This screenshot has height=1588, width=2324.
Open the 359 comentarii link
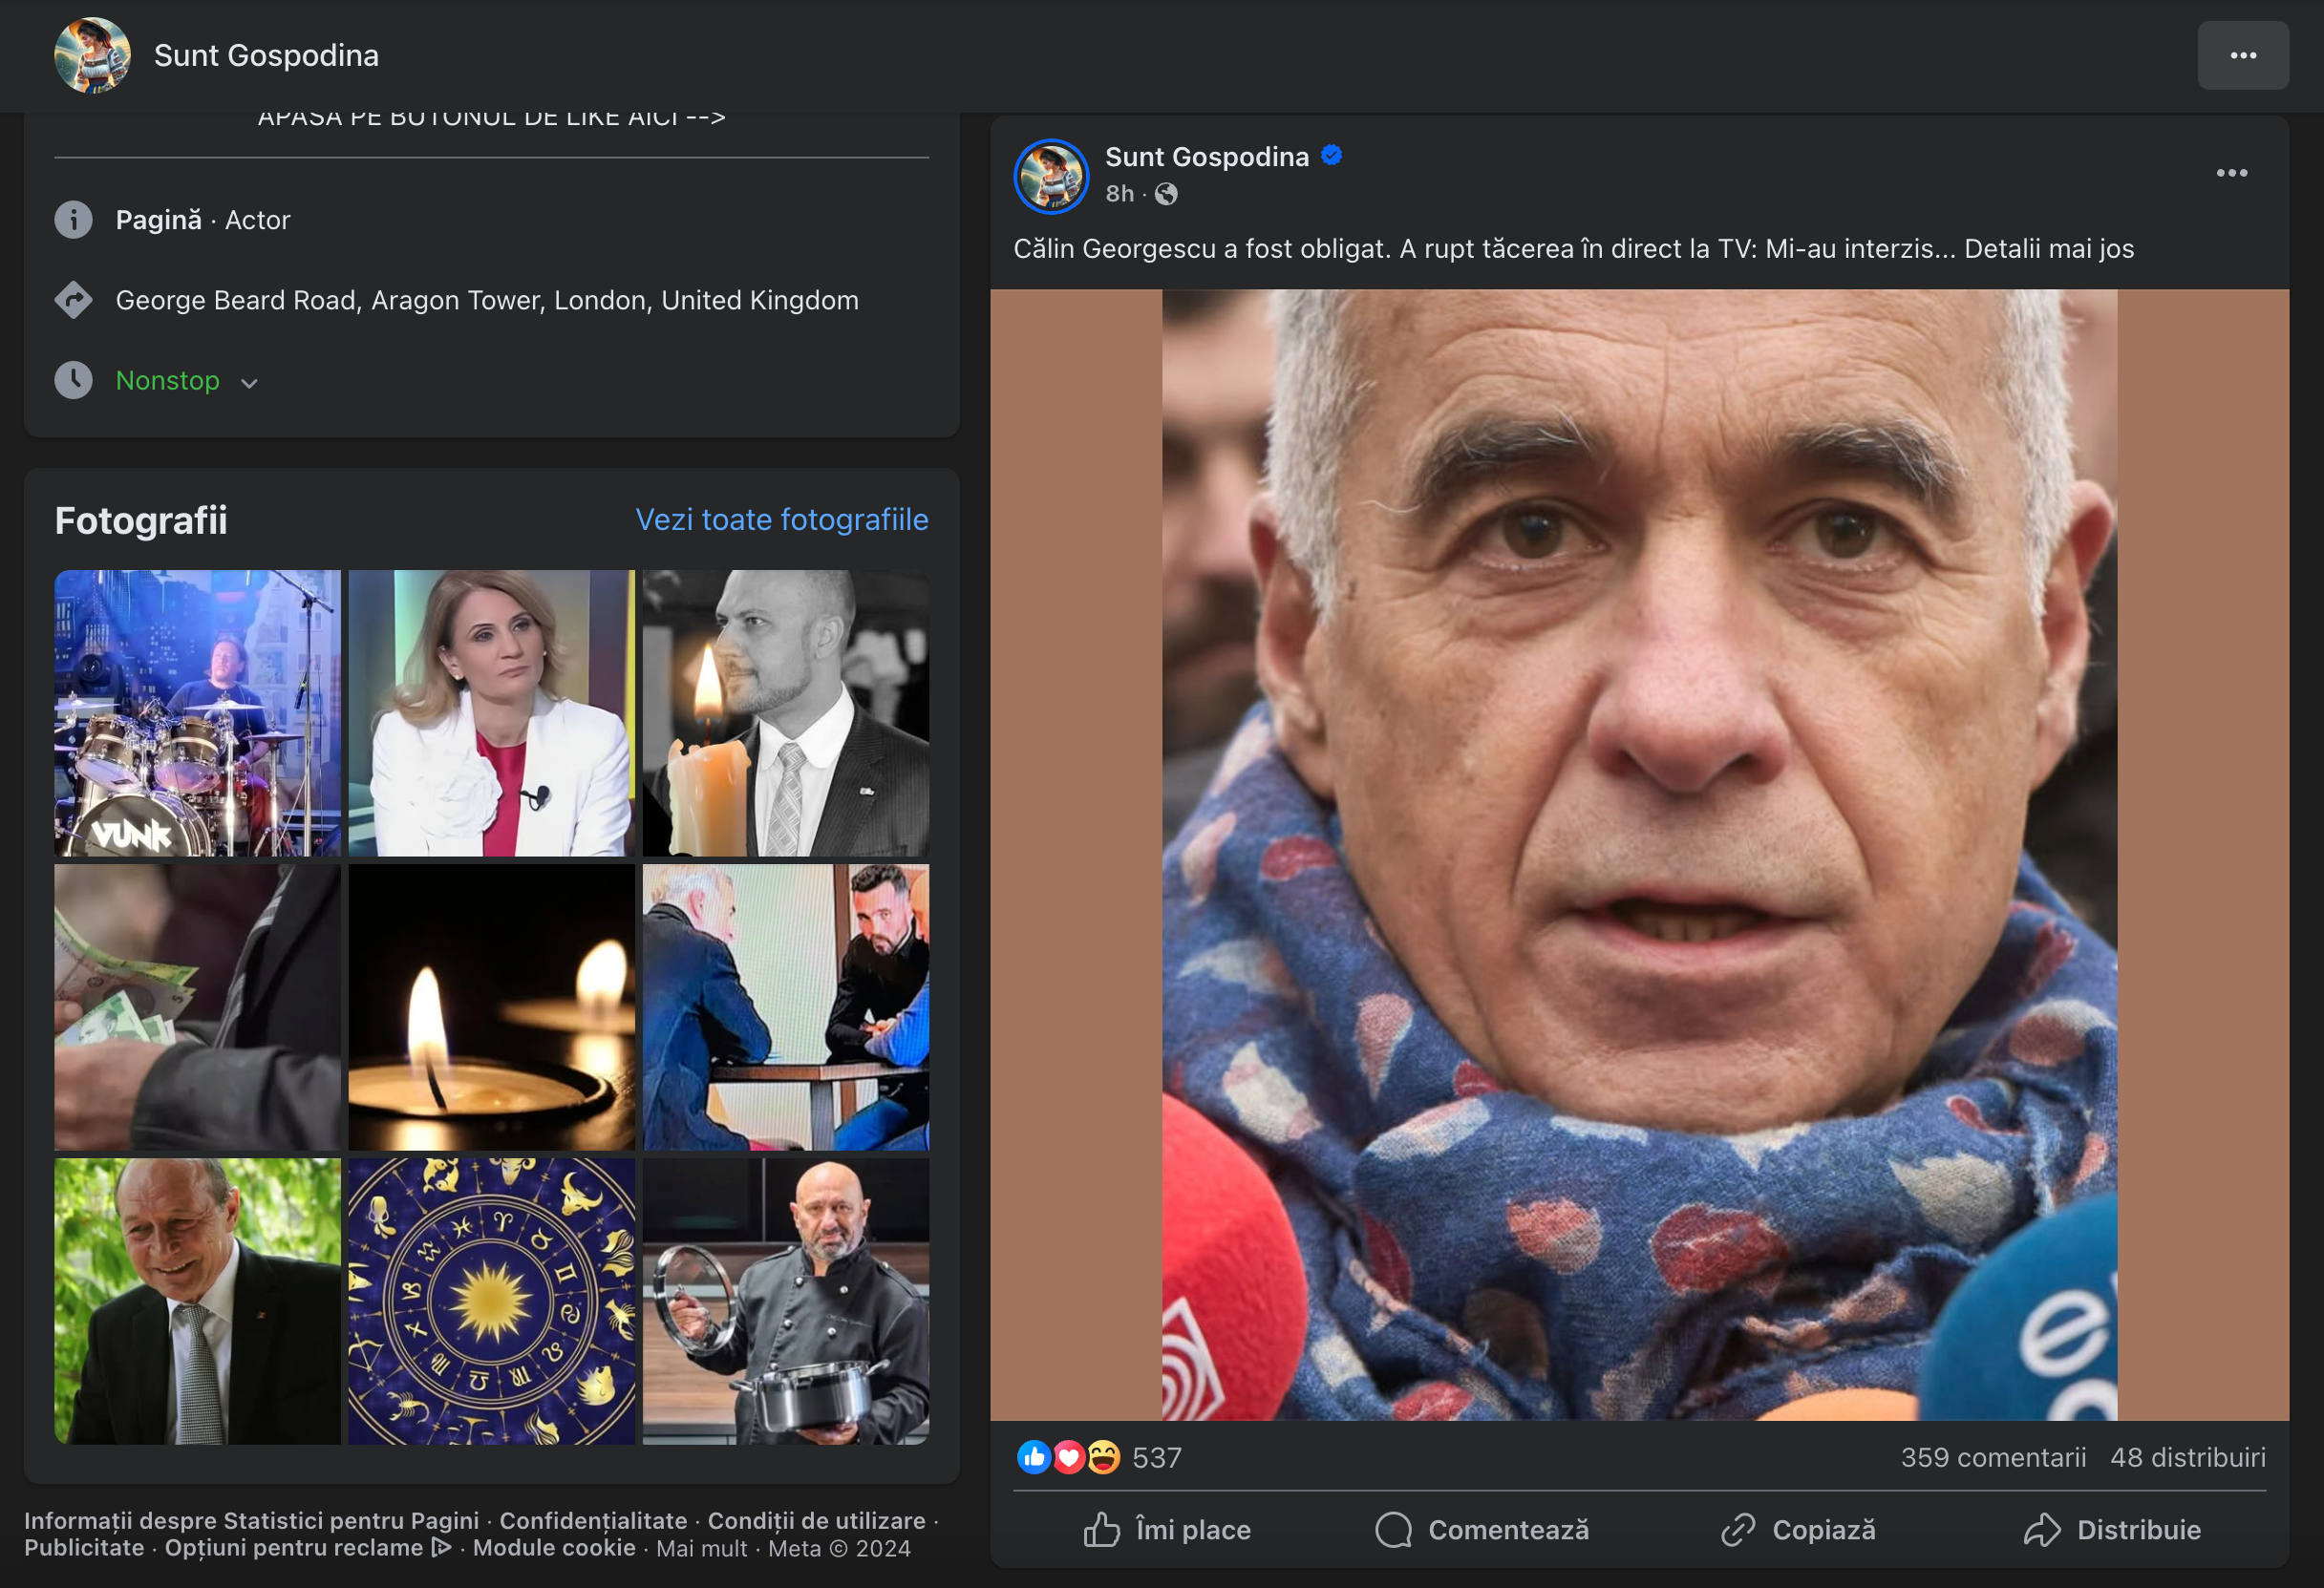pyautogui.click(x=1992, y=1457)
